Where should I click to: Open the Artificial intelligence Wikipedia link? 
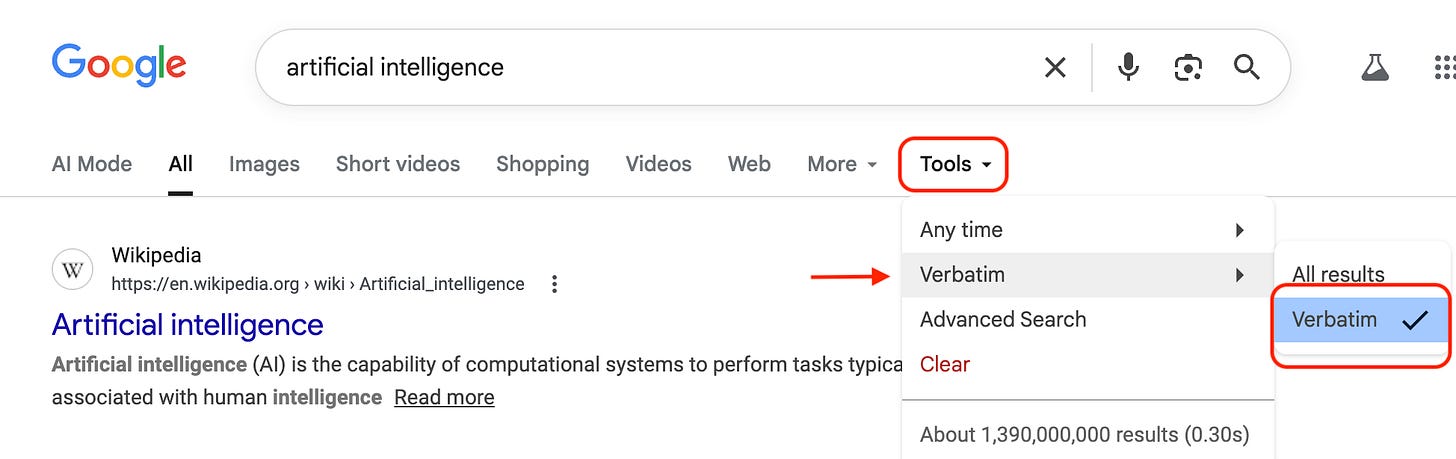(x=188, y=325)
